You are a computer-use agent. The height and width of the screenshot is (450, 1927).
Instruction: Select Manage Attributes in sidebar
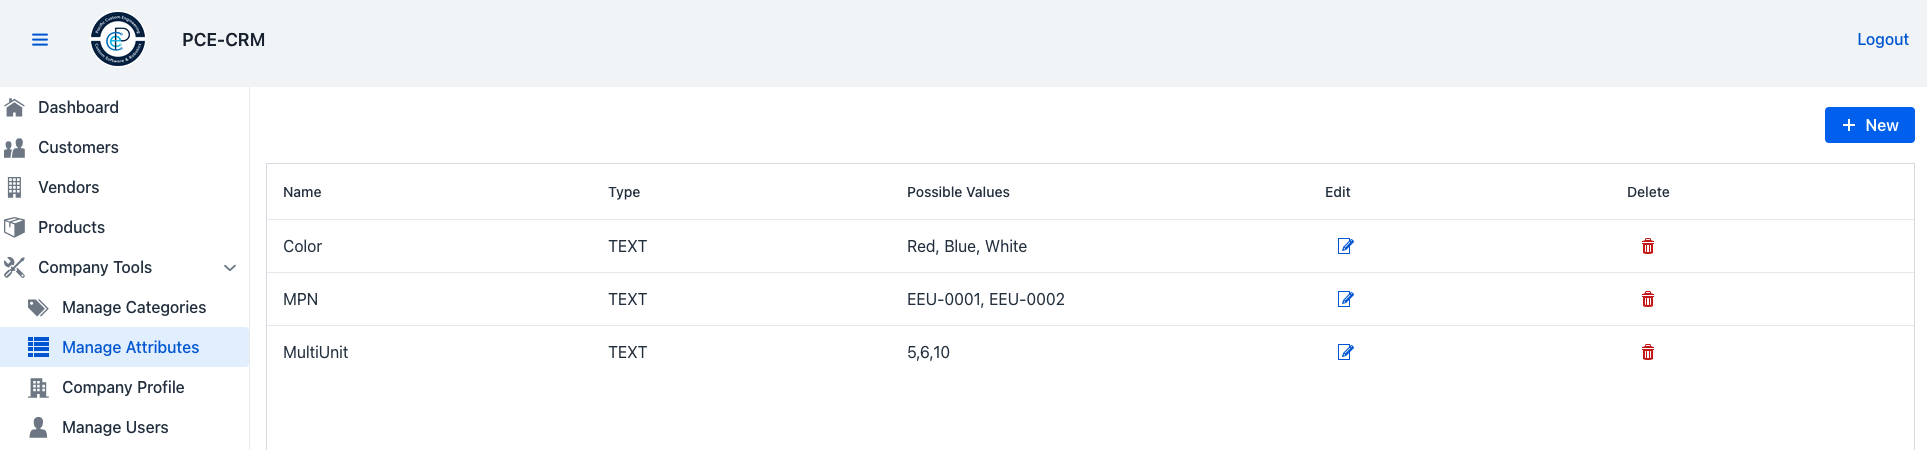click(x=130, y=347)
